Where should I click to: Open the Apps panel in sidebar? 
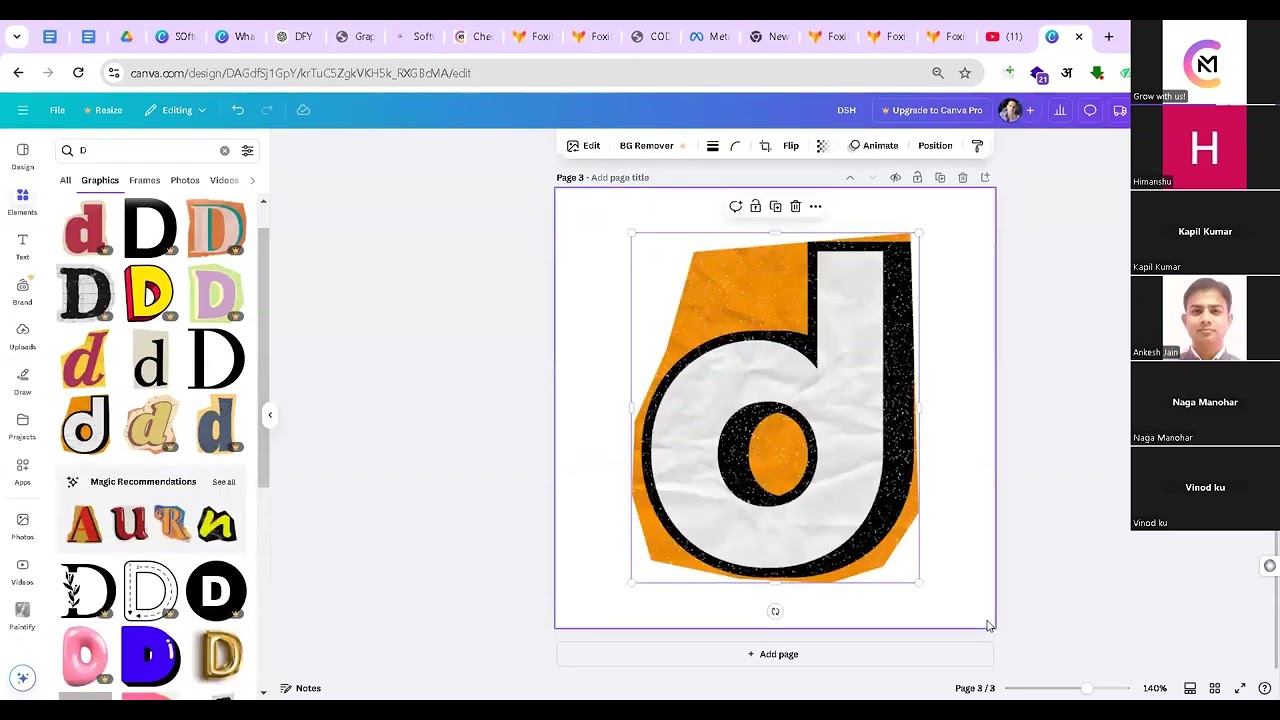coord(22,472)
